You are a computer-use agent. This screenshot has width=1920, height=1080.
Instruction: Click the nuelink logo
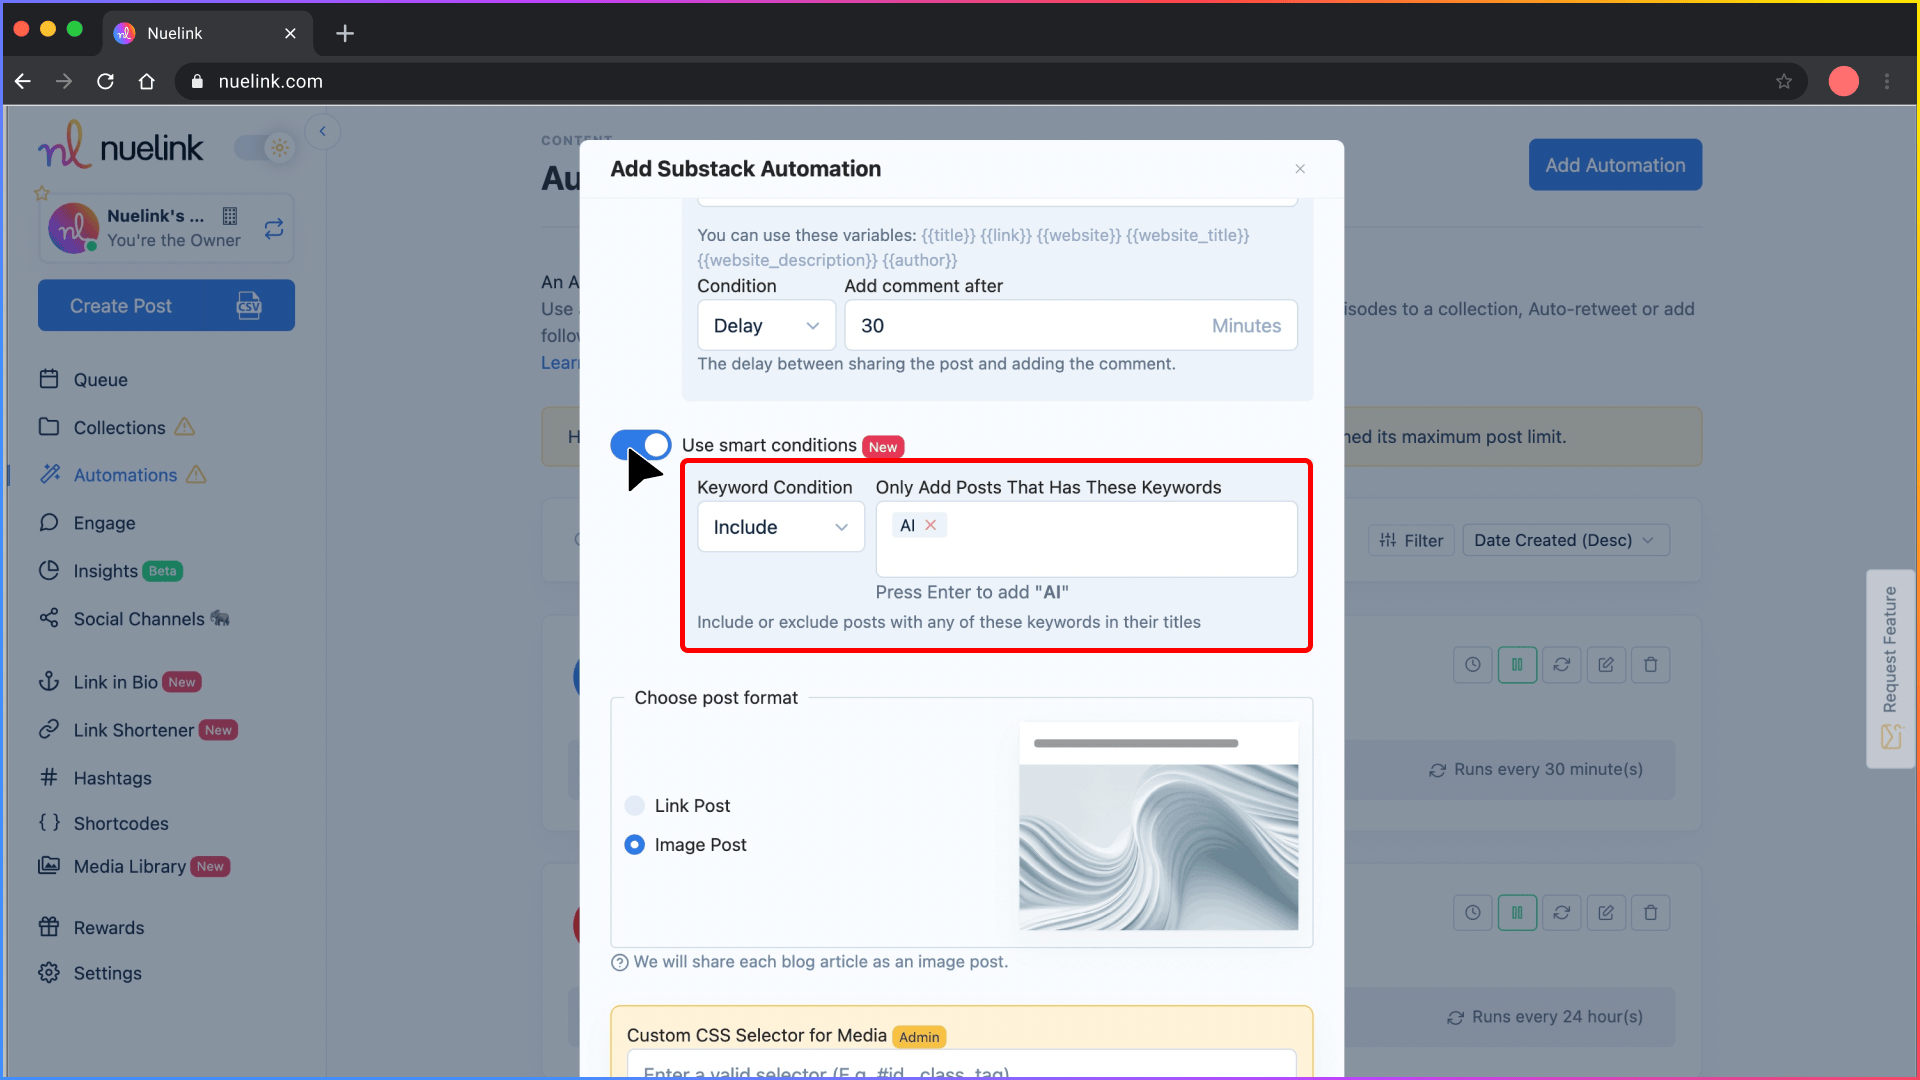(x=121, y=145)
